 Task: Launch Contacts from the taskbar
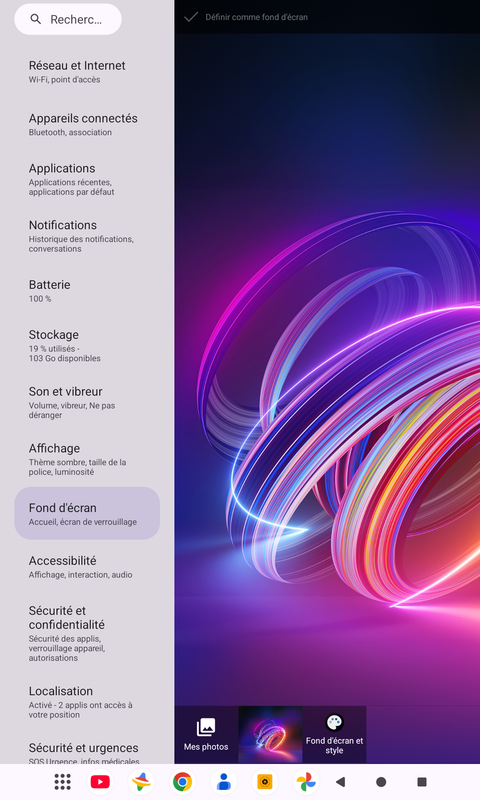click(x=223, y=782)
